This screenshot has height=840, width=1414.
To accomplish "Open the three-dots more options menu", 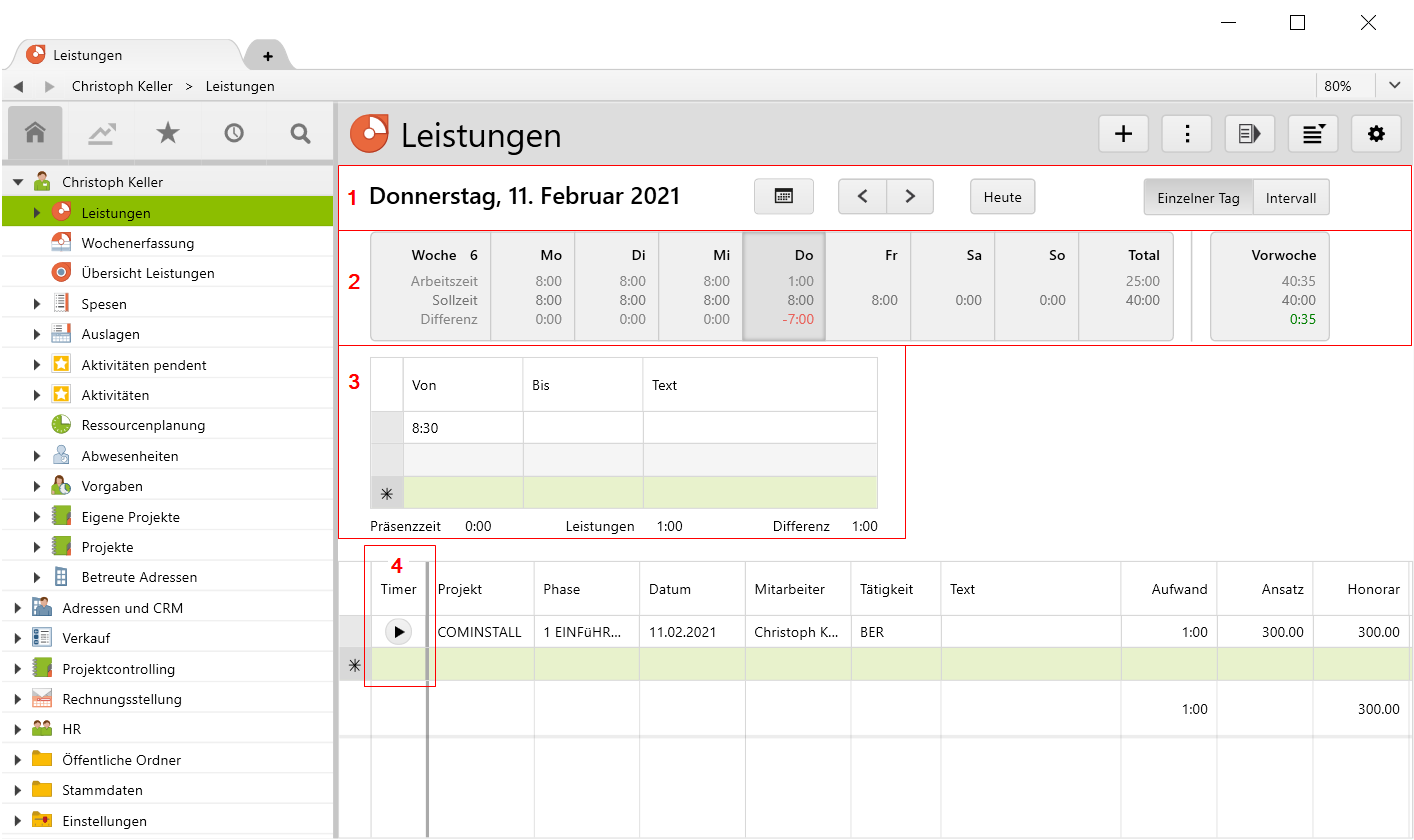I will pyautogui.click(x=1186, y=134).
